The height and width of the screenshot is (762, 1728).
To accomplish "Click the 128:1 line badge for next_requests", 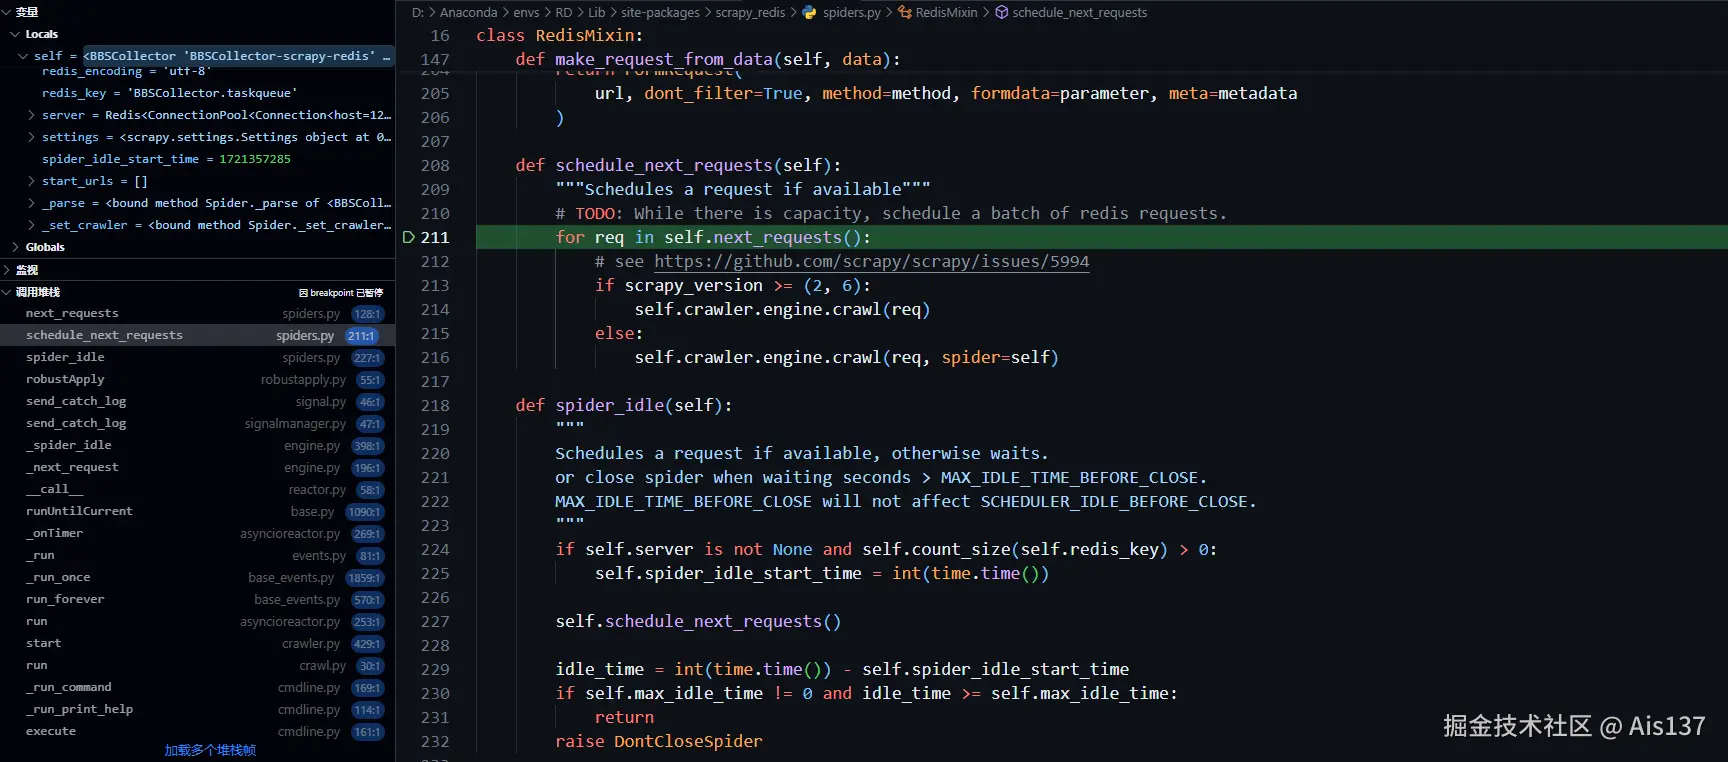I will (367, 314).
